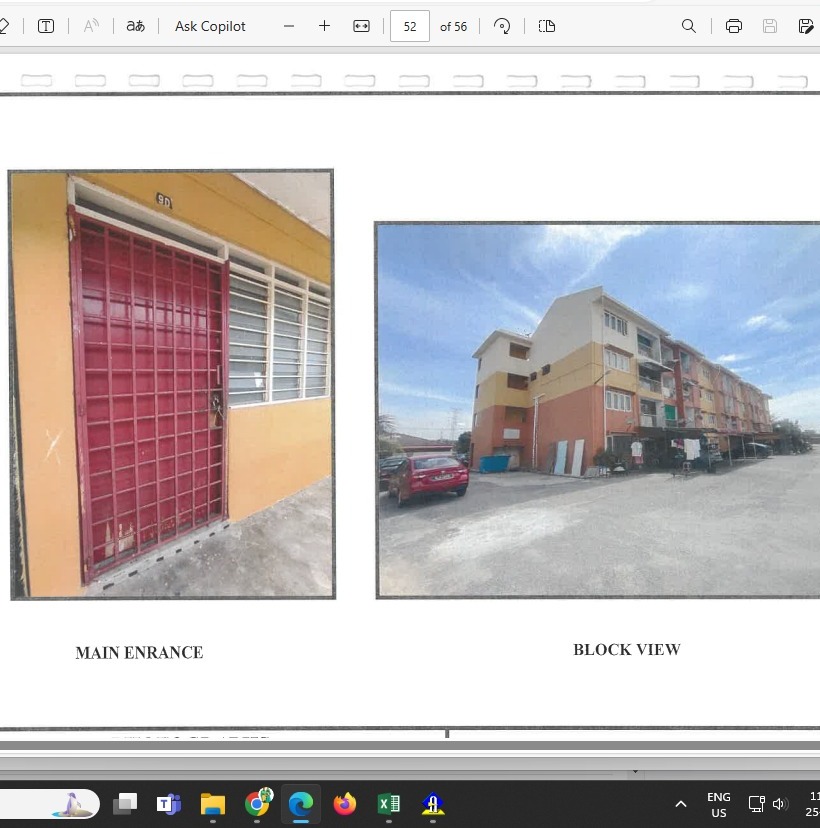Toggle the page view layout

pyautogui.click(x=546, y=26)
